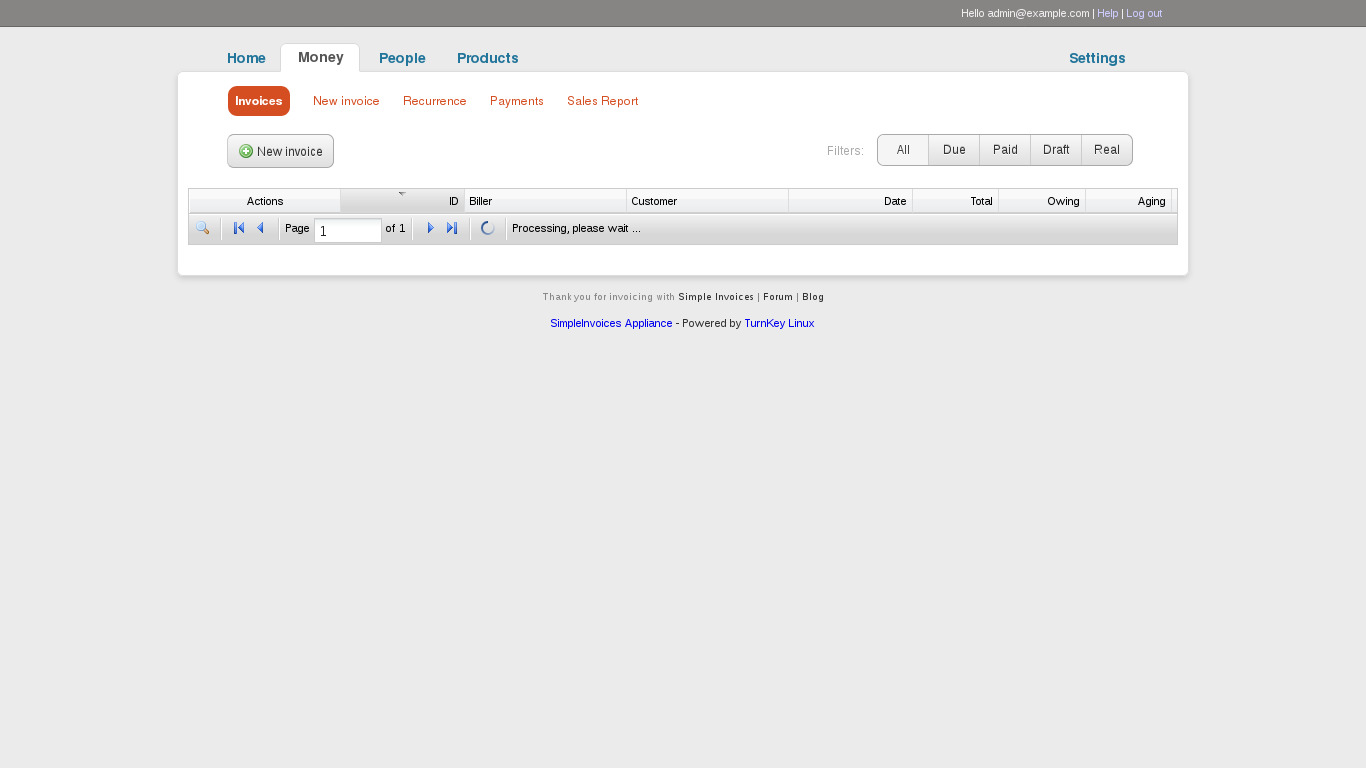Jump to last page of invoices

tap(452, 228)
